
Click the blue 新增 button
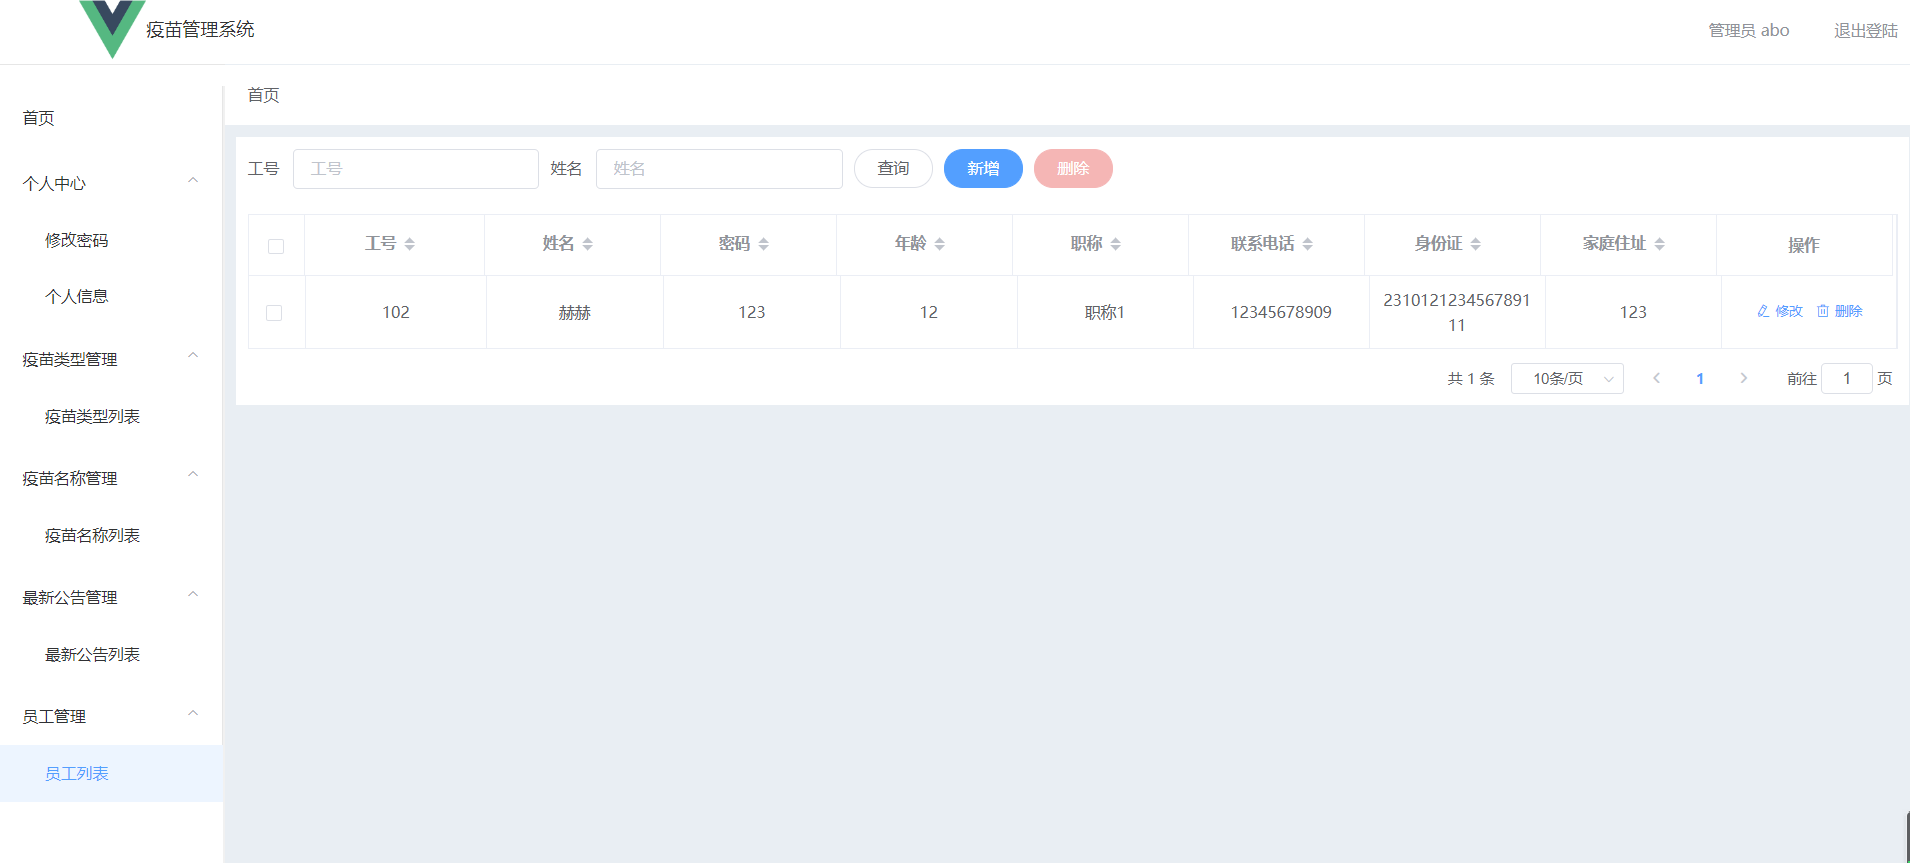click(x=983, y=168)
